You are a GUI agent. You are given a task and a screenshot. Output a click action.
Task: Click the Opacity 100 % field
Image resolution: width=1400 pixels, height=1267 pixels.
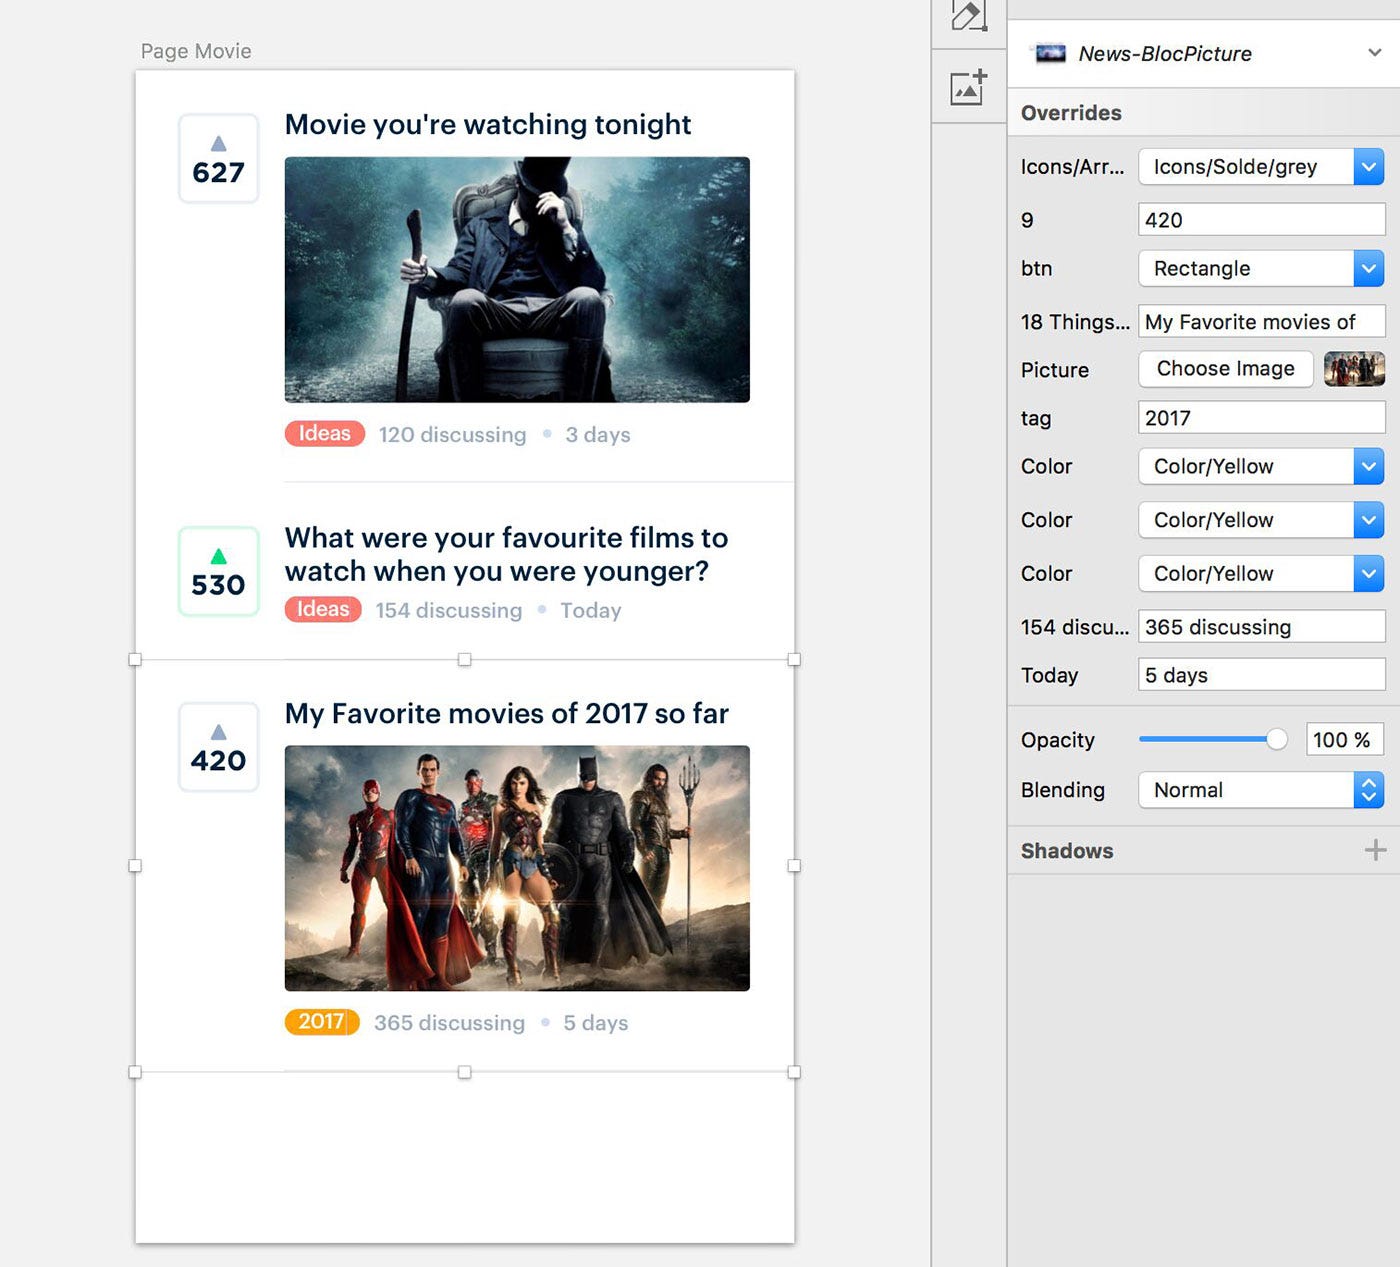[x=1344, y=739]
